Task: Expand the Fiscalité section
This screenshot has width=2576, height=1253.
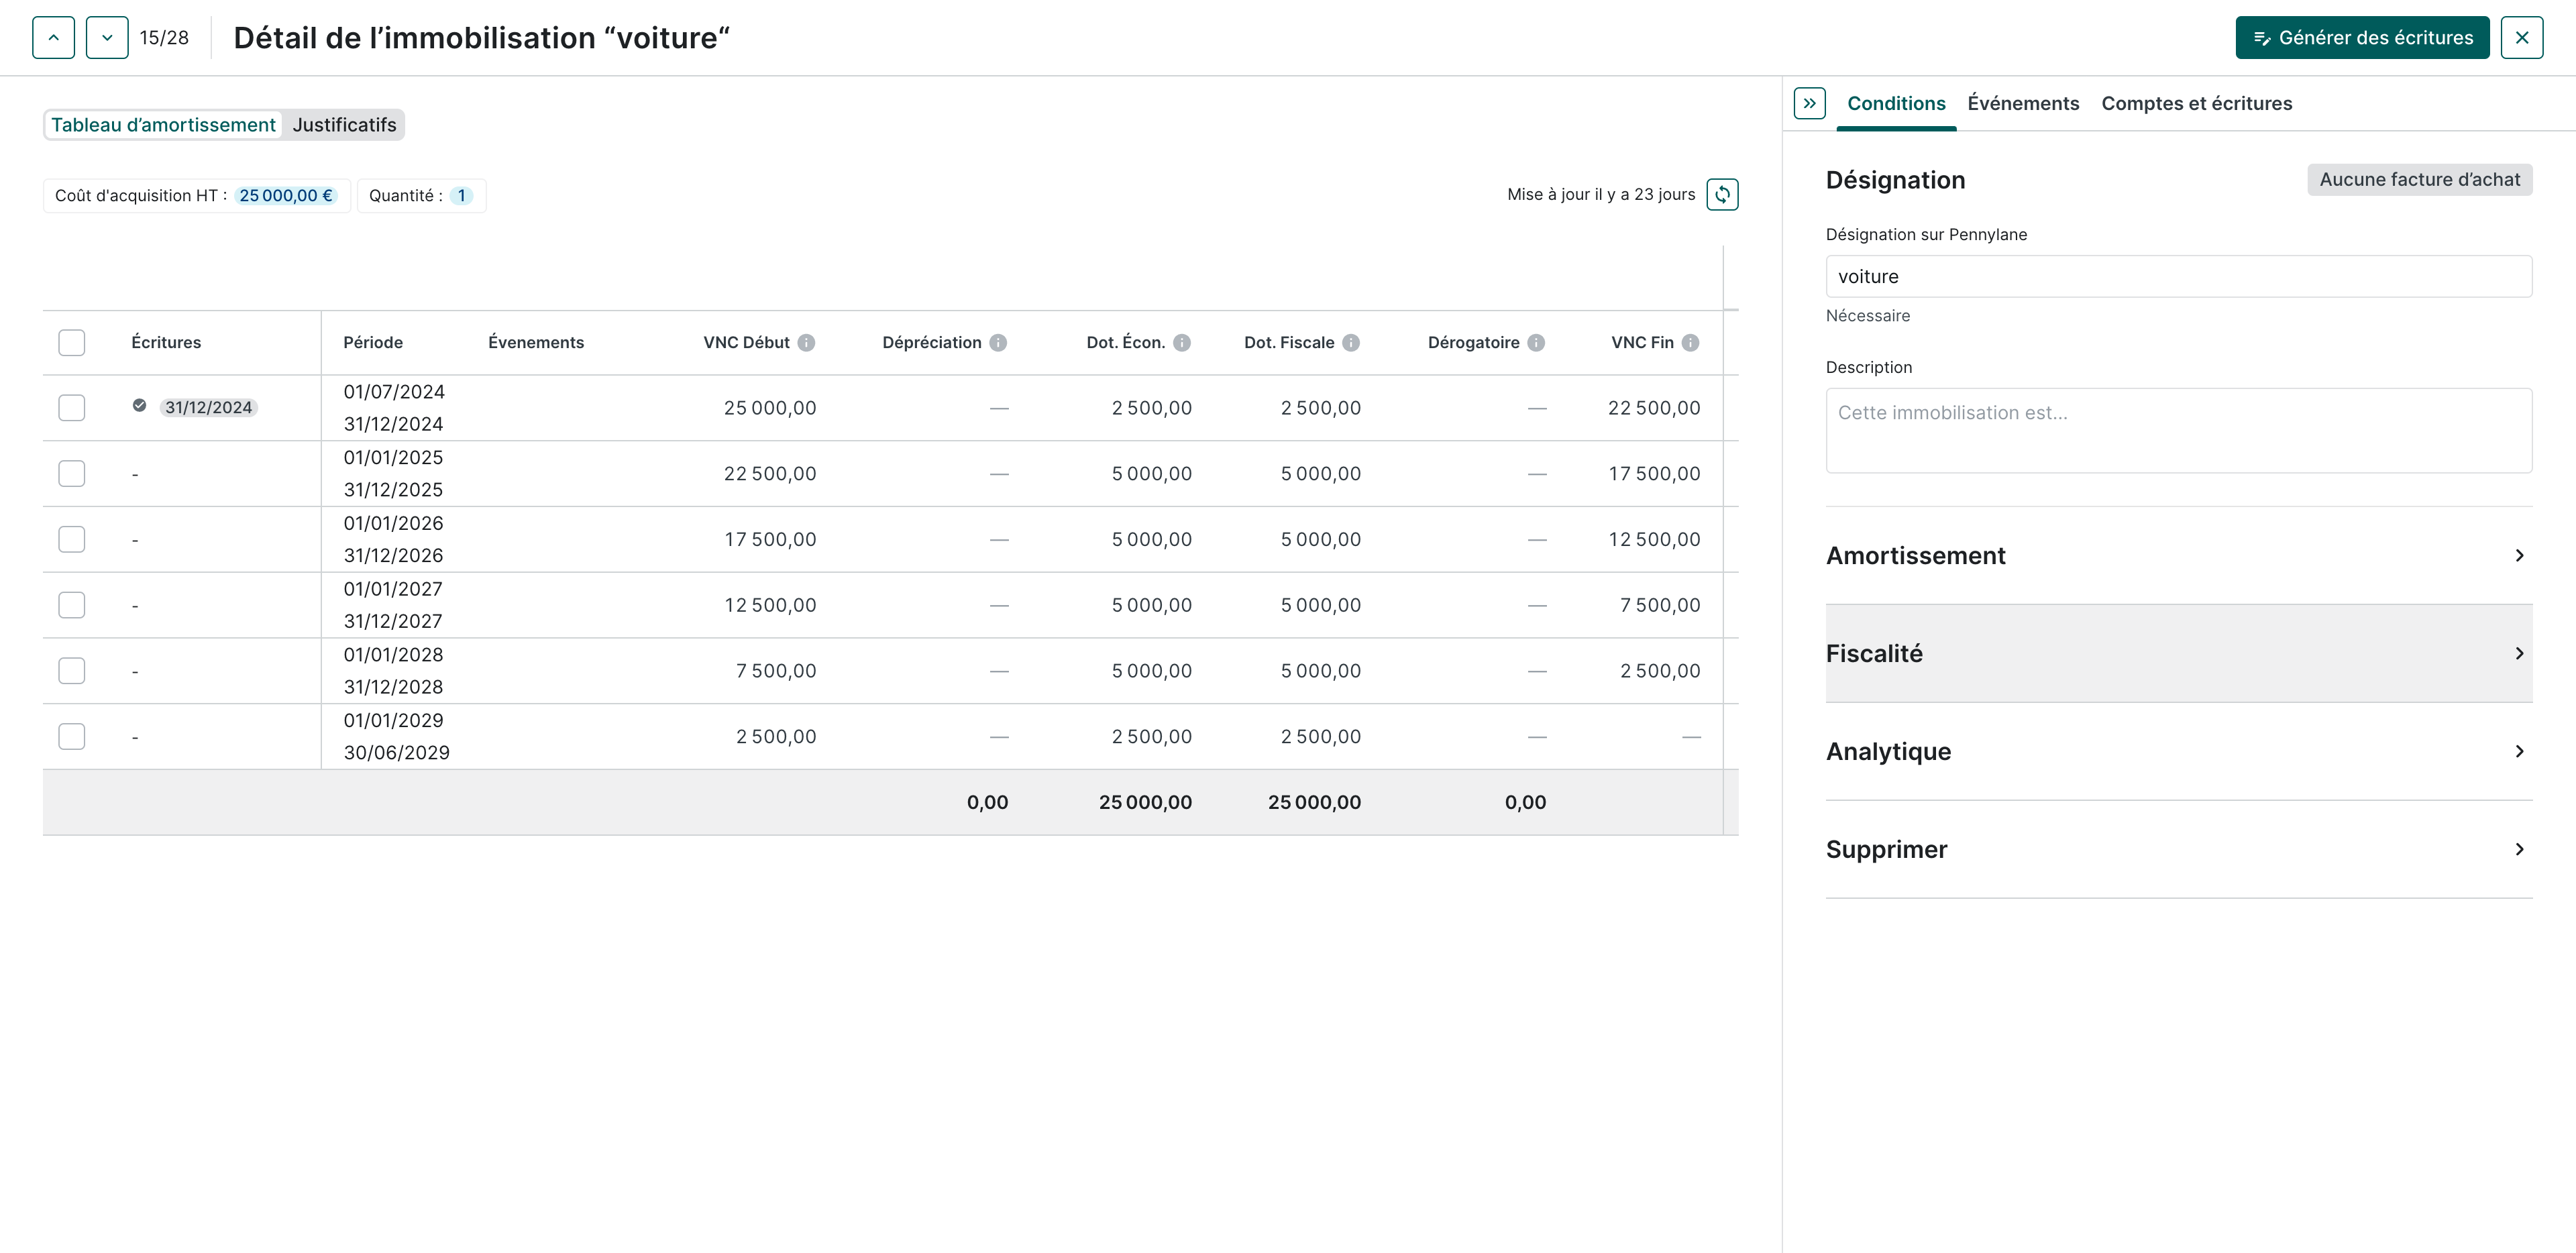Action: (x=2178, y=654)
